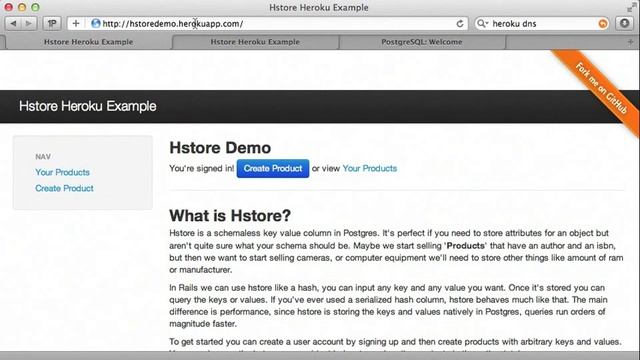
Task: Click the "What is Hstore?" heading
Action: point(230,216)
